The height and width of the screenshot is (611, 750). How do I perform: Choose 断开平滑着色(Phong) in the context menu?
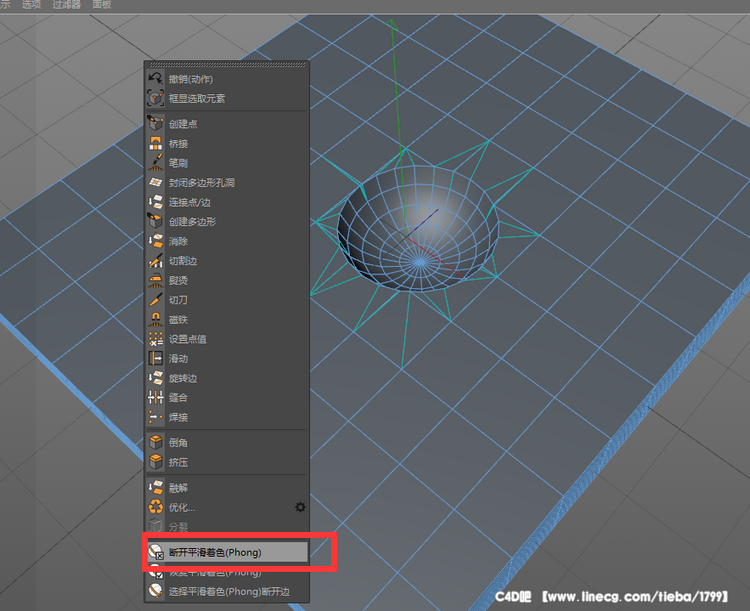pos(226,552)
